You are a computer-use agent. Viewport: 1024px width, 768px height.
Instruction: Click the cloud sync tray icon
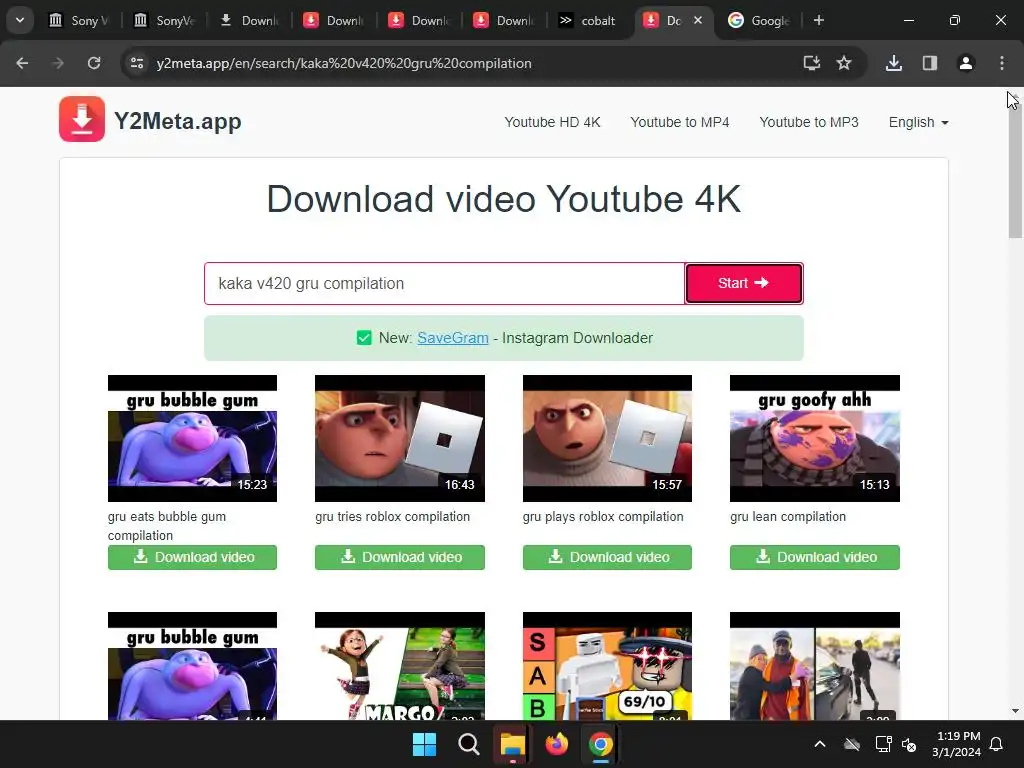(x=852, y=744)
